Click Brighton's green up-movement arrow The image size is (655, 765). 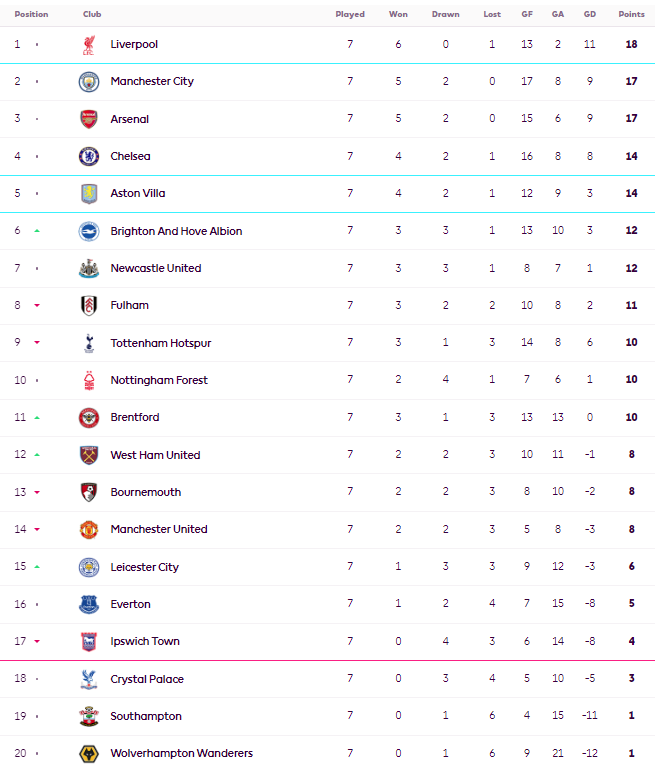tap(37, 231)
